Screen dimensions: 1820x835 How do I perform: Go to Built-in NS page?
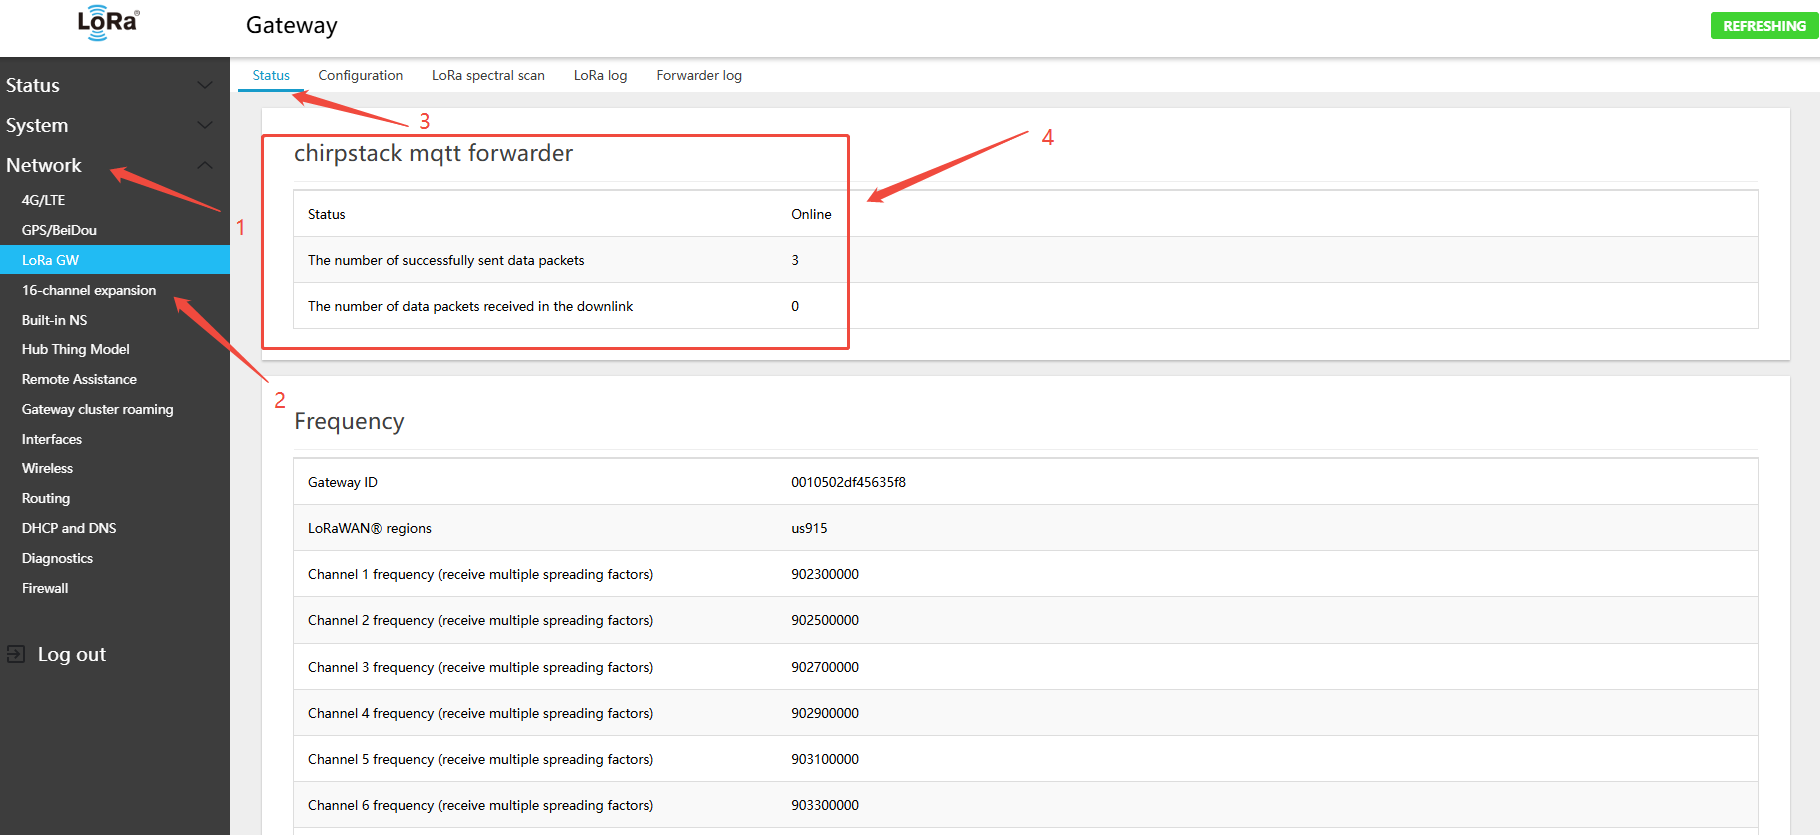pyautogui.click(x=54, y=320)
